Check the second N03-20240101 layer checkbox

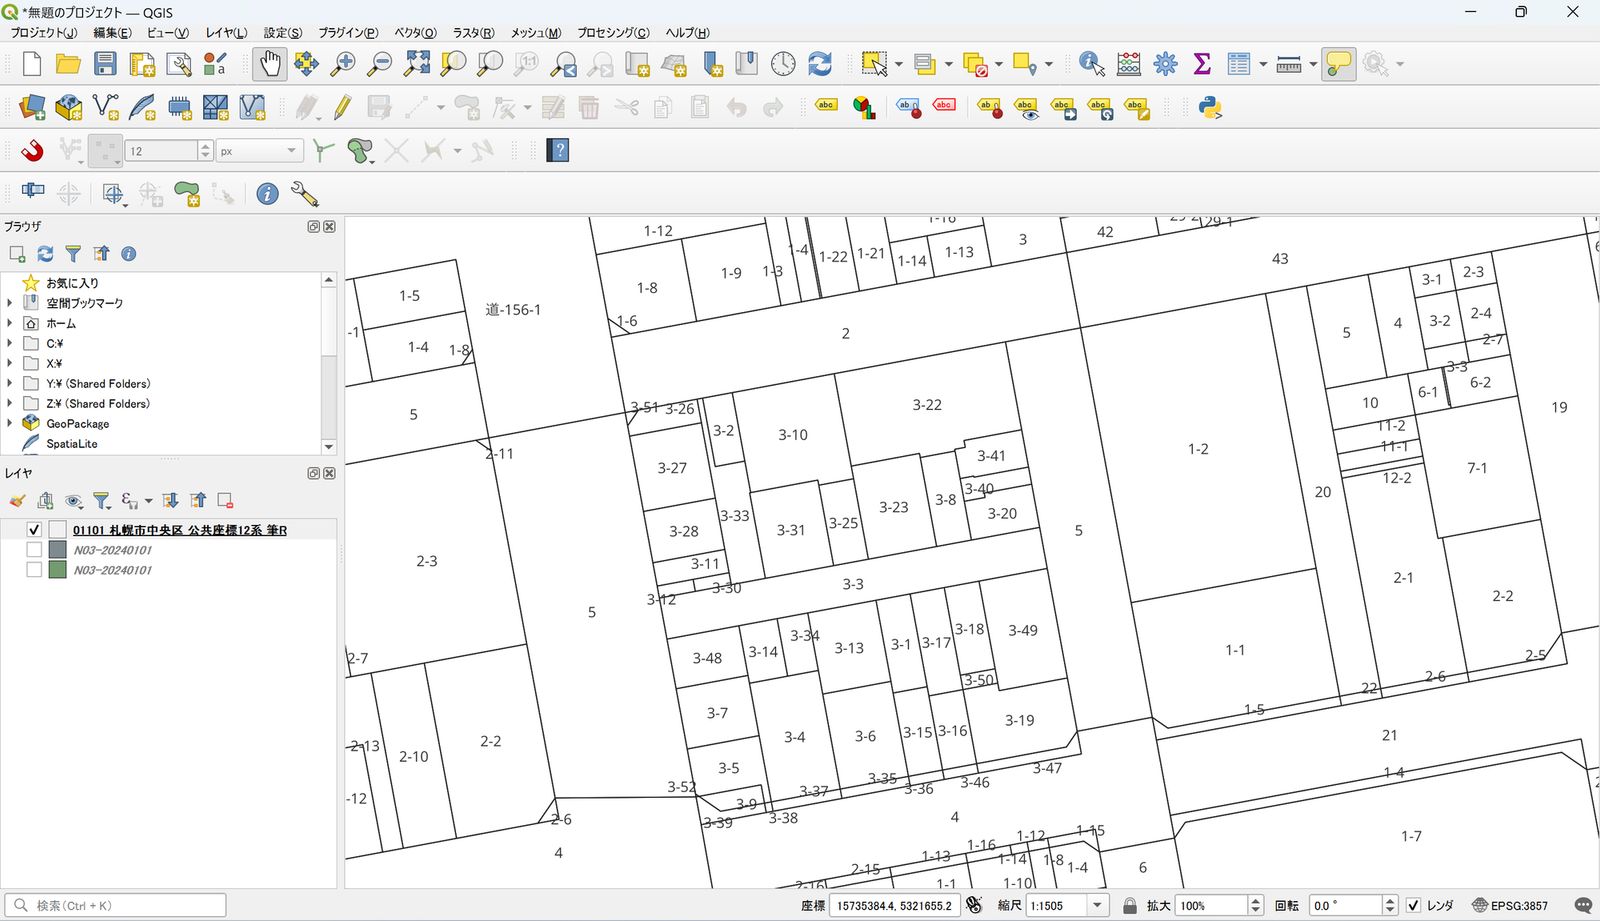pyautogui.click(x=34, y=570)
